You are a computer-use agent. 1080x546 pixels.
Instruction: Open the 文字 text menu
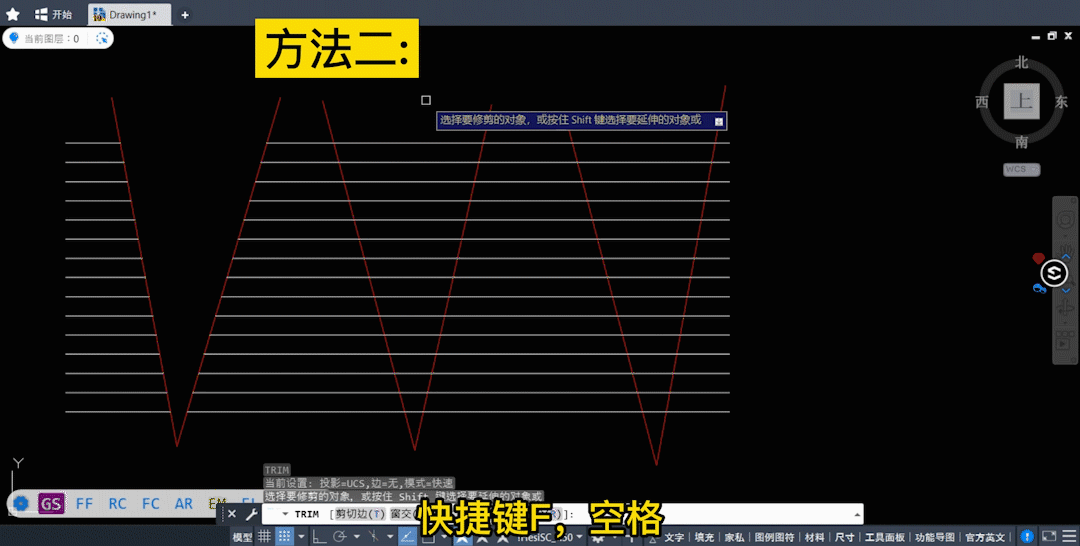[674, 537]
